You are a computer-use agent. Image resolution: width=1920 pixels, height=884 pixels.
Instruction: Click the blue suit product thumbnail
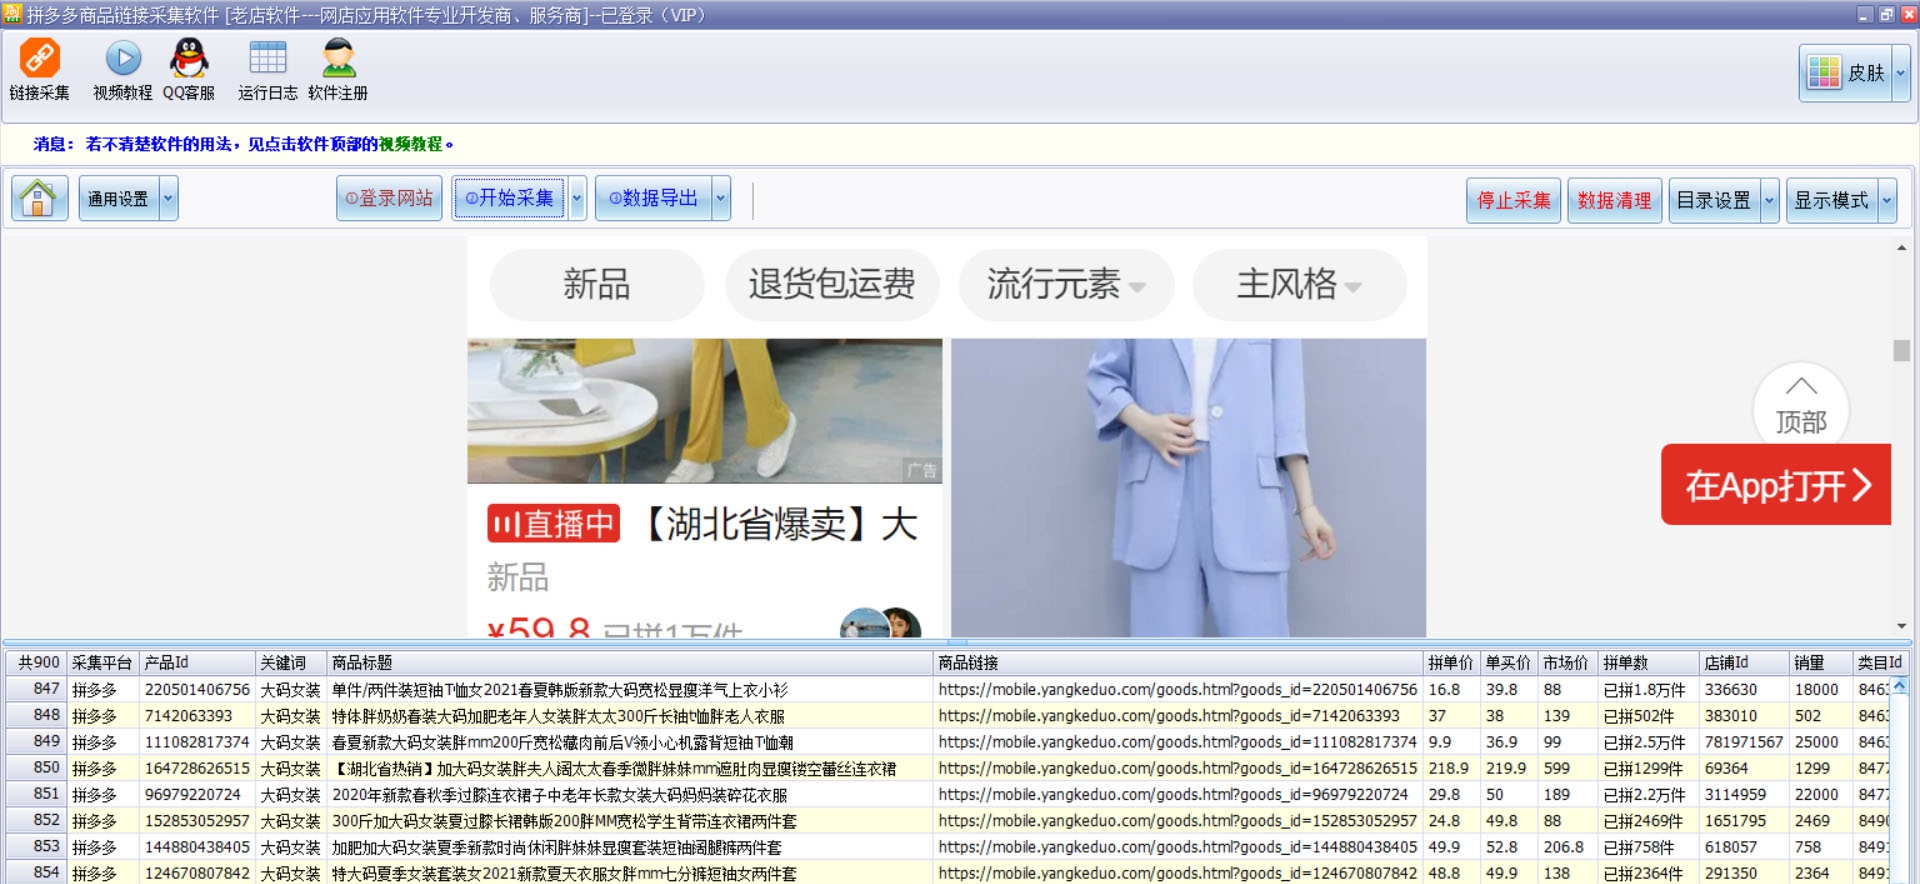[x=1188, y=487]
